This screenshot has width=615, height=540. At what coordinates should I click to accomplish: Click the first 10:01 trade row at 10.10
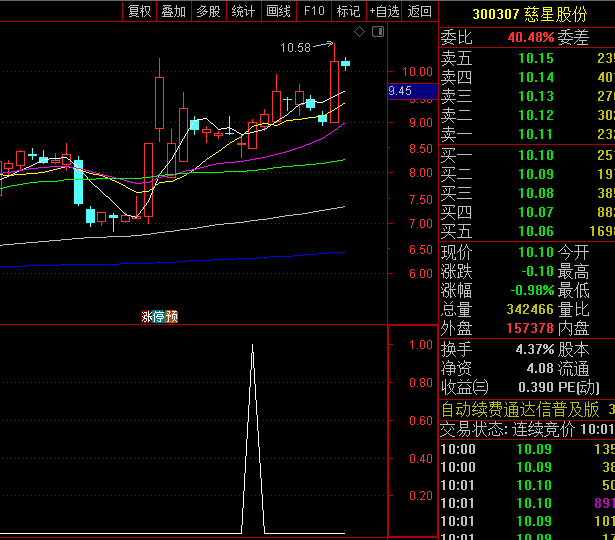(x=527, y=485)
